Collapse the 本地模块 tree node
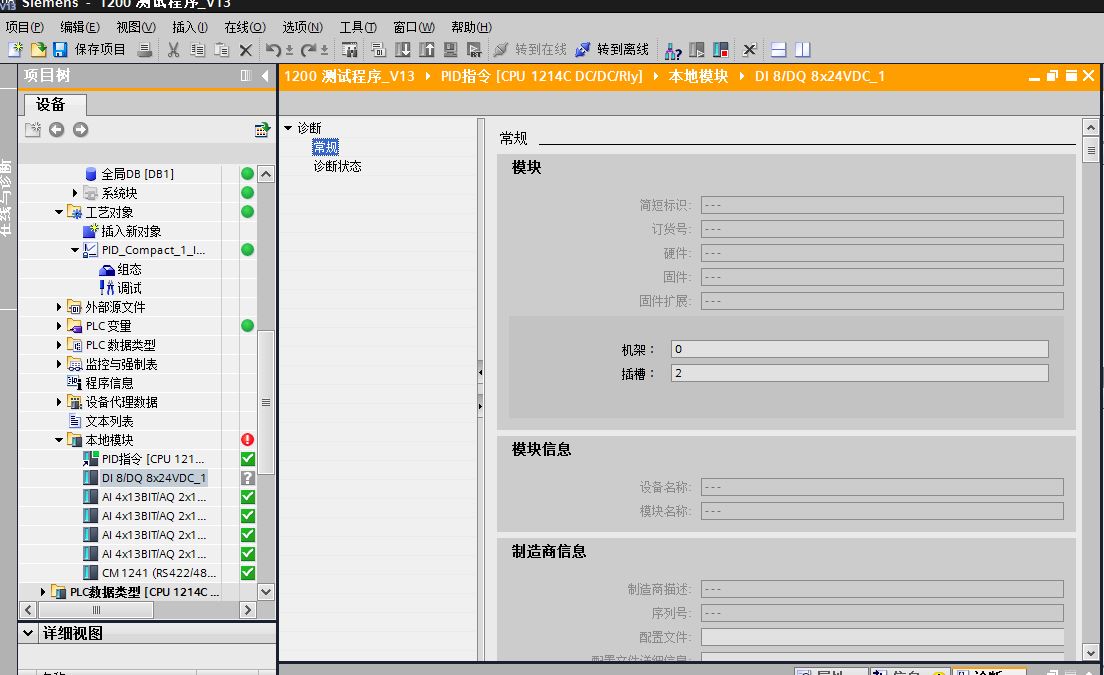The width and height of the screenshot is (1104, 675). 59,440
